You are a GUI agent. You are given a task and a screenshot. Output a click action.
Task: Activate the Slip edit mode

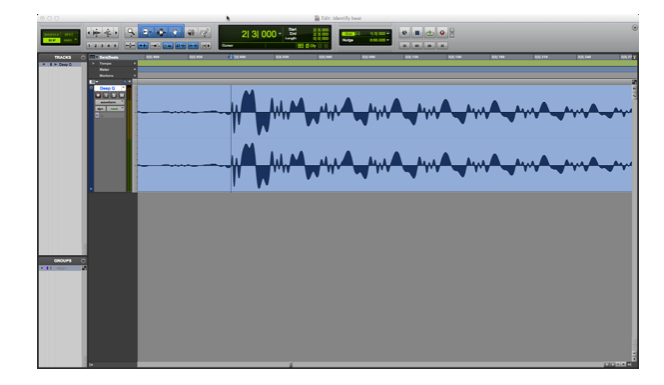coord(52,40)
